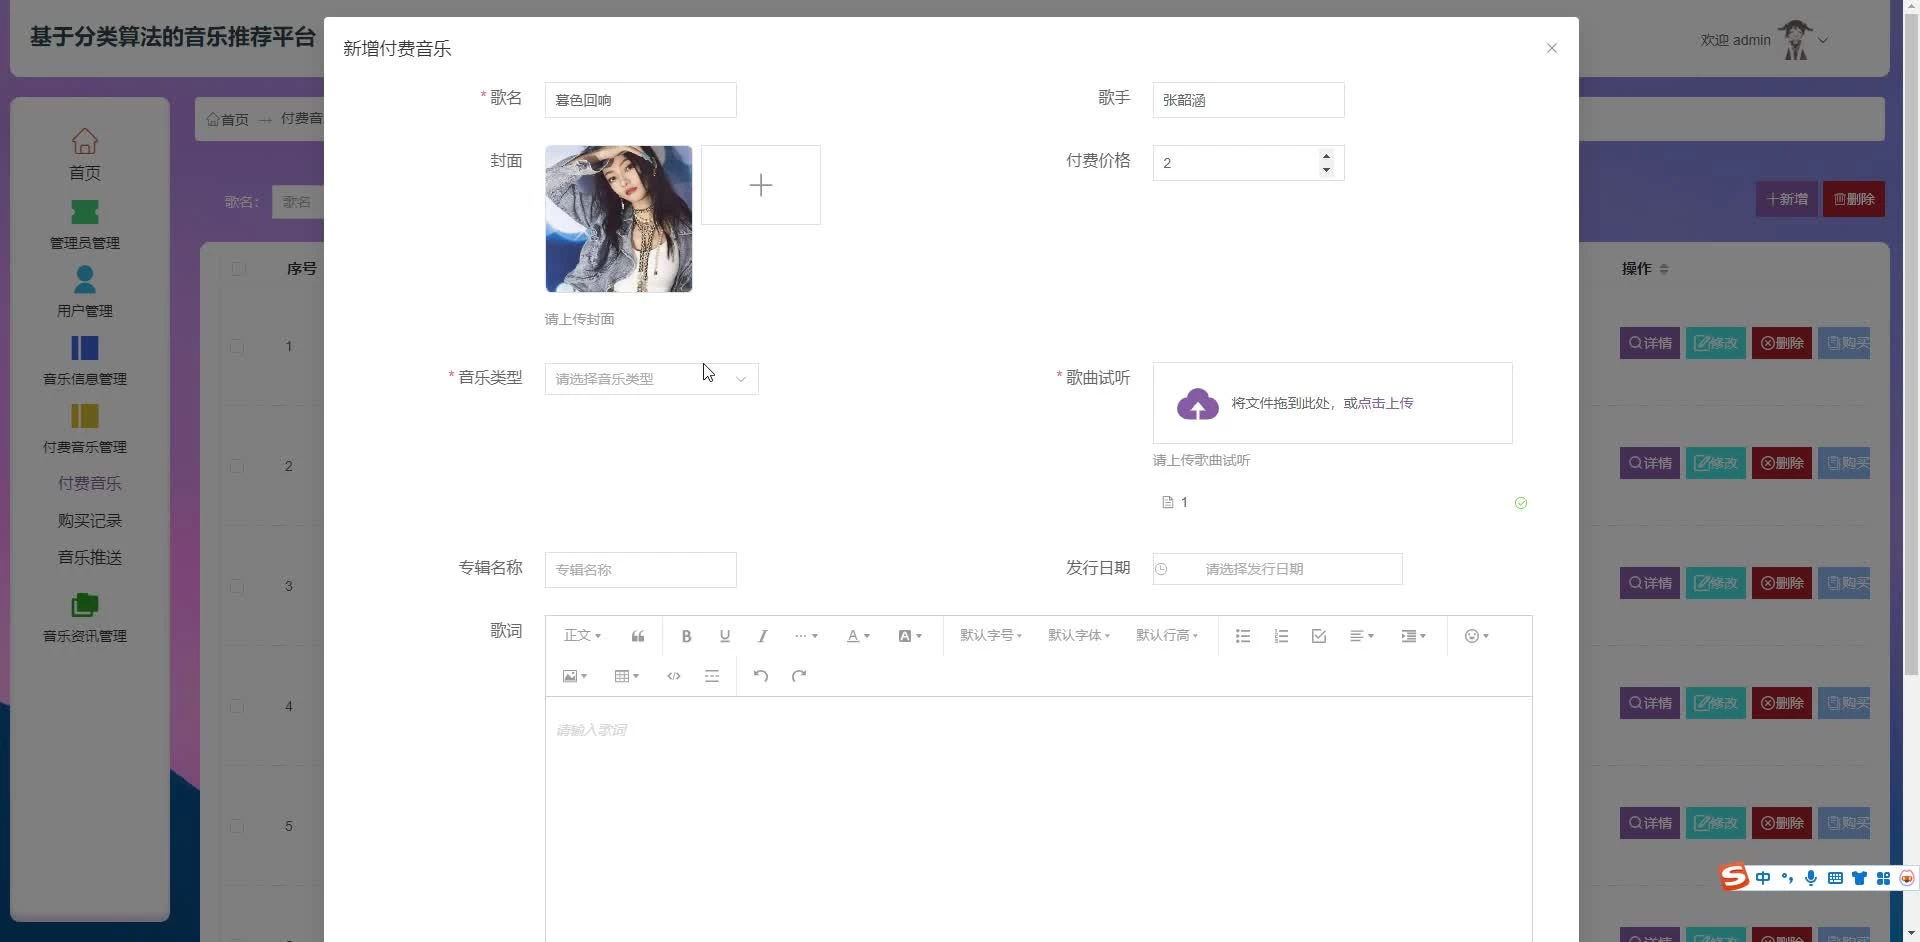
Task: Open the font color picker in editor
Action: [x=858, y=636]
